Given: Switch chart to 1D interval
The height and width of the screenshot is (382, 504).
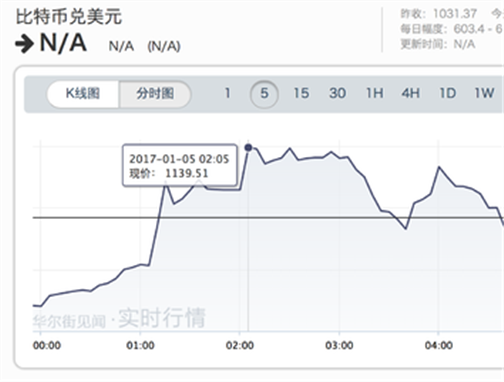Looking at the screenshot, I should pos(448,93).
